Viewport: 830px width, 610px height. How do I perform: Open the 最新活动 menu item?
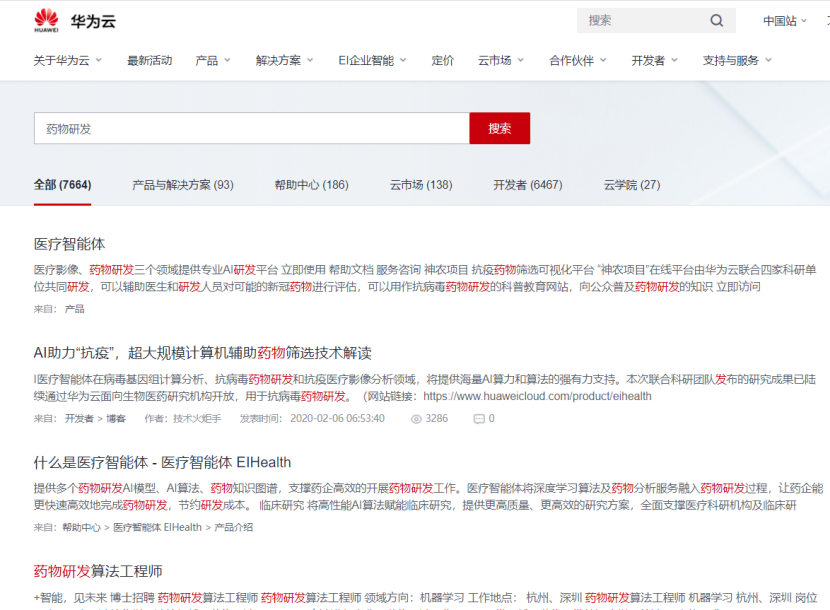(x=149, y=60)
